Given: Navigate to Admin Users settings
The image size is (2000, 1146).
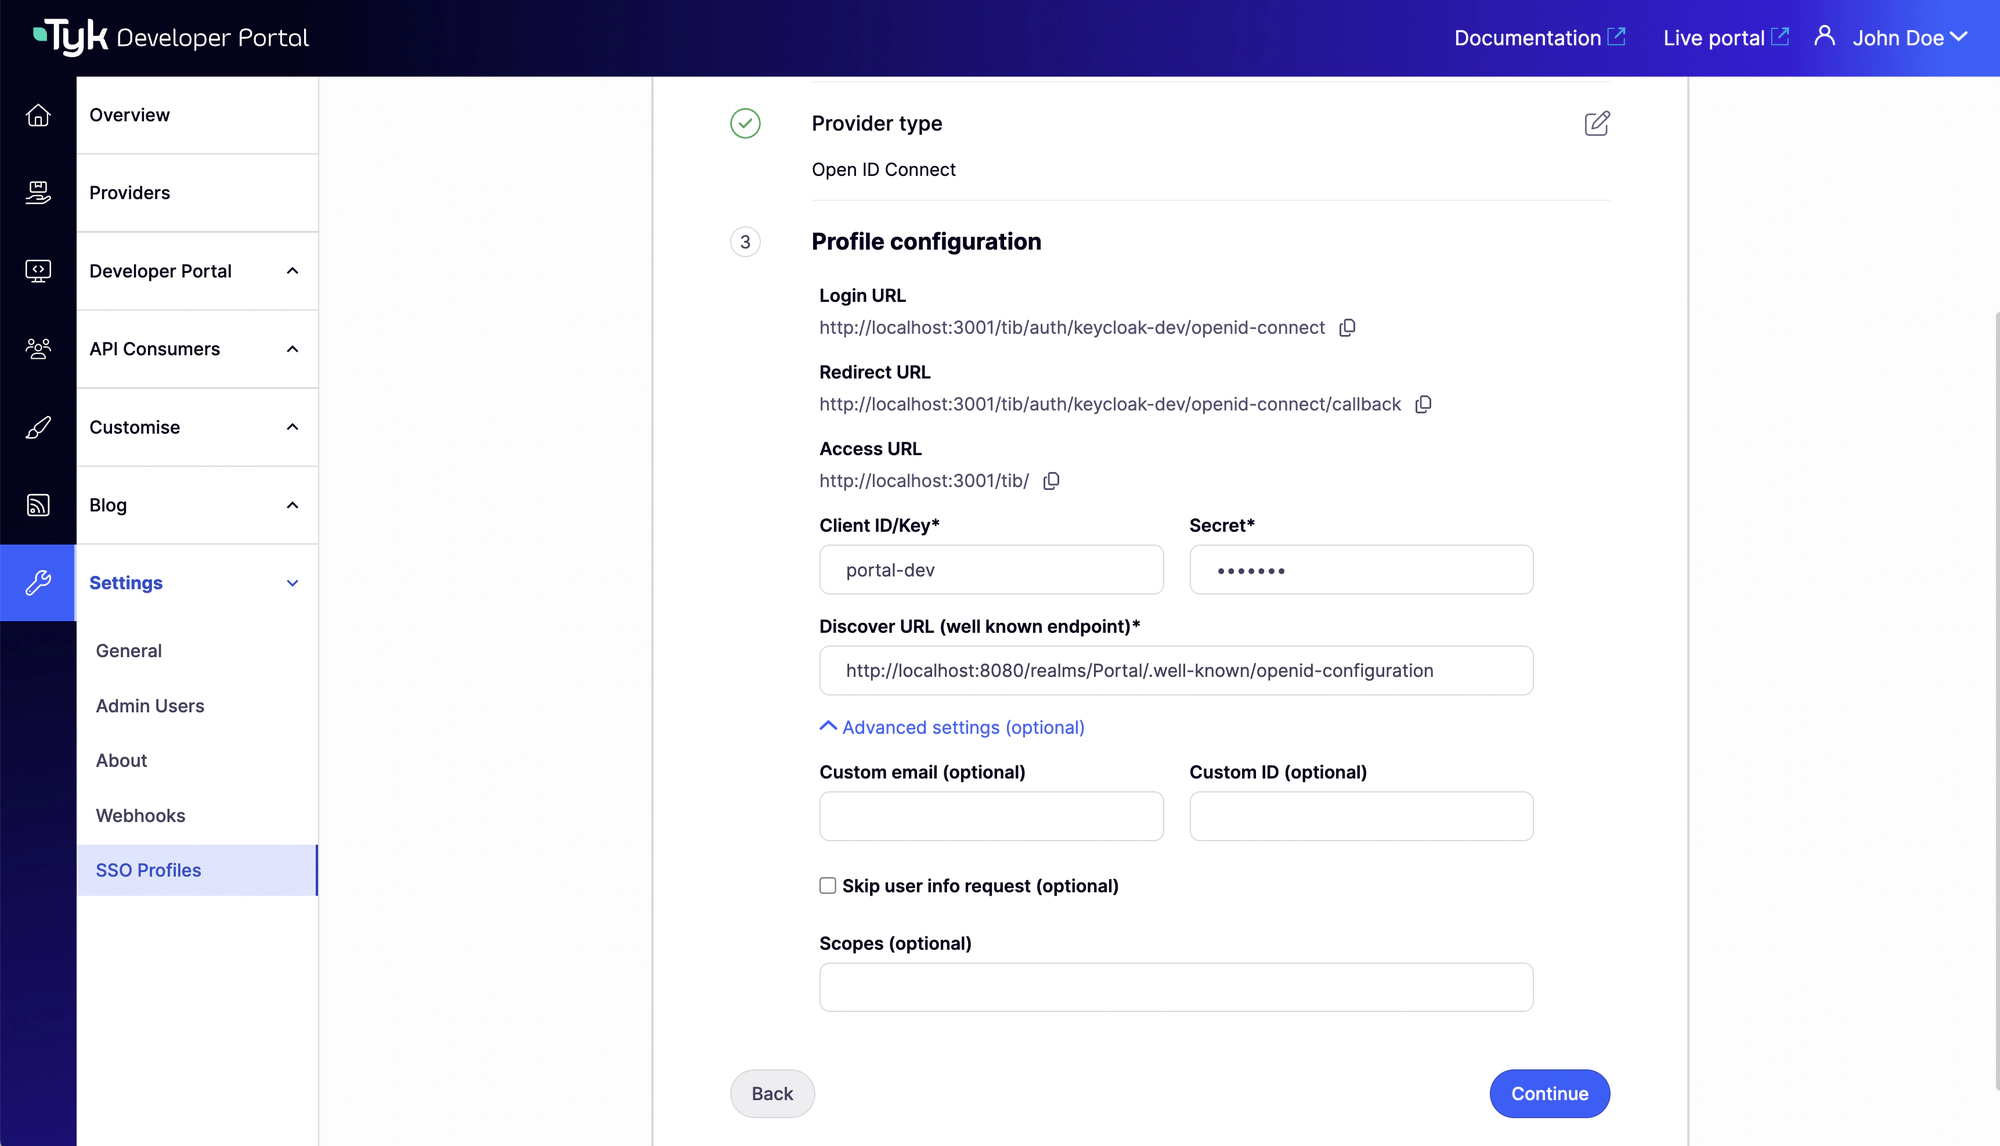Looking at the screenshot, I should [x=149, y=705].
